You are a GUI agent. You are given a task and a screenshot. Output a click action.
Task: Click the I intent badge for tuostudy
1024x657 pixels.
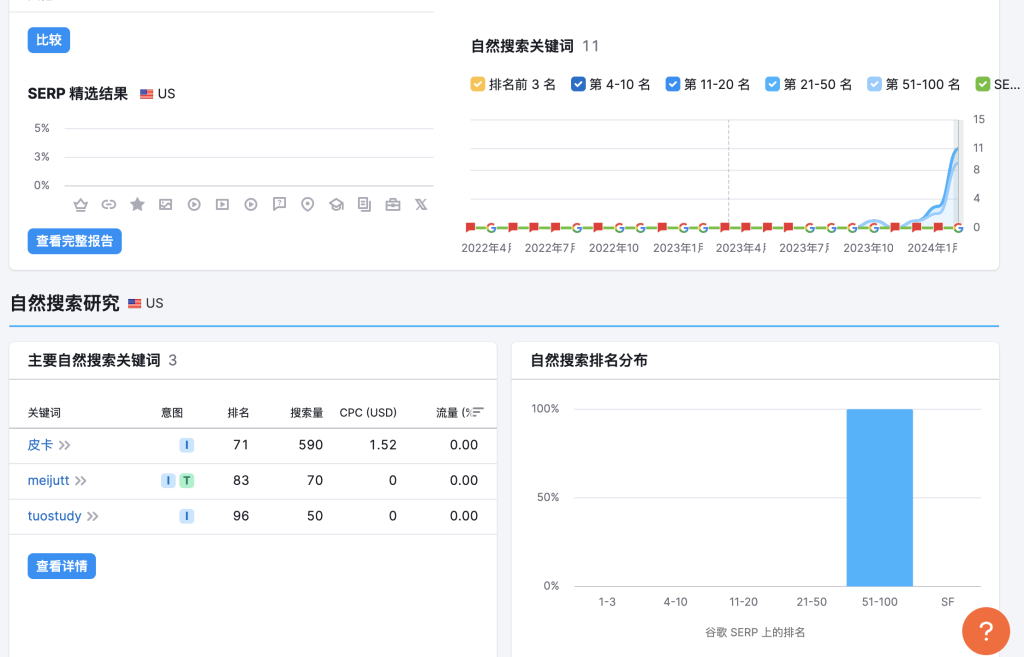187,516
